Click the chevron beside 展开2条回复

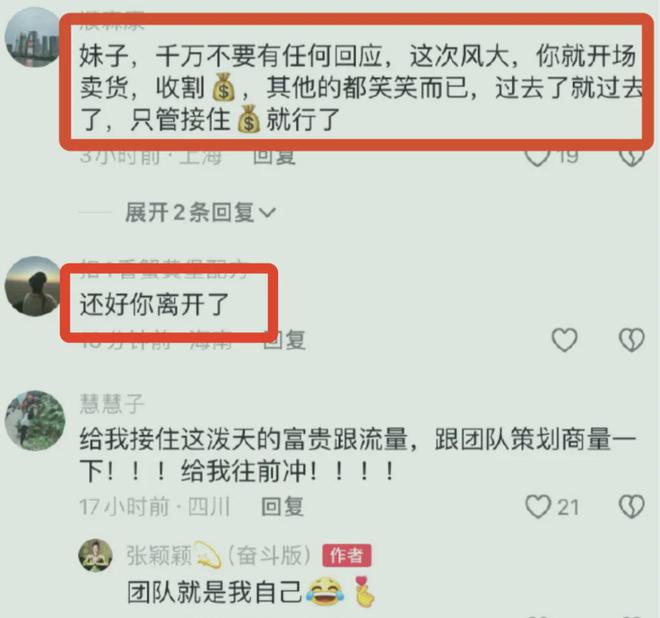click(267, 213)
